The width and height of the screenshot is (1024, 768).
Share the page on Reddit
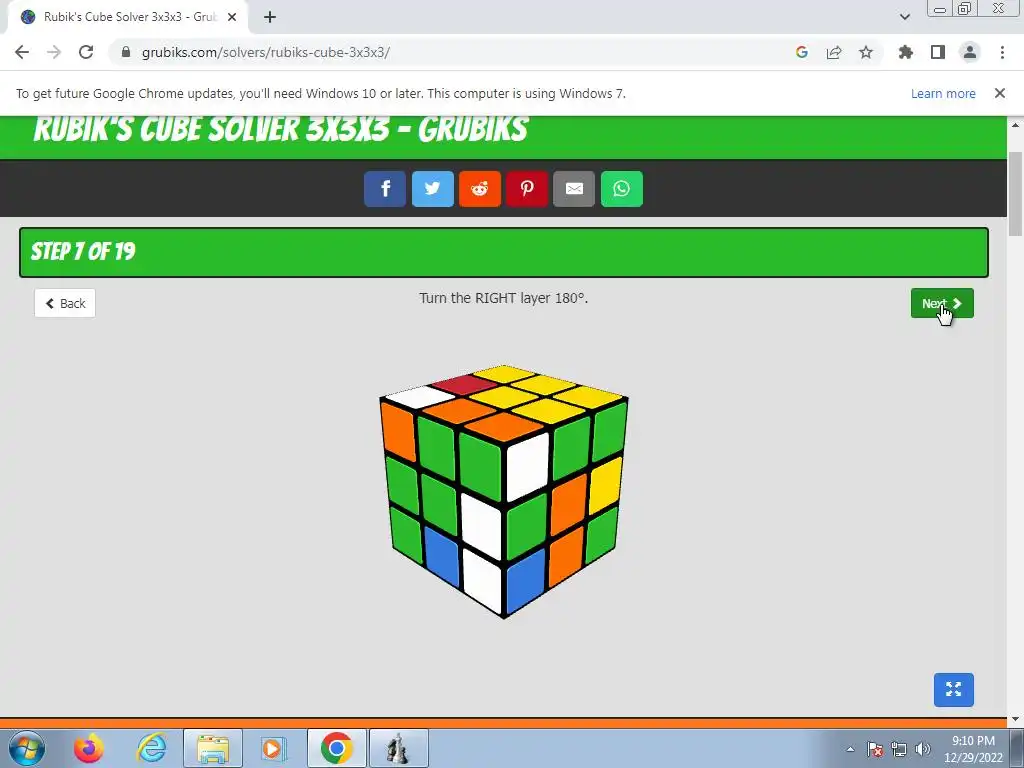click(480, 189)
